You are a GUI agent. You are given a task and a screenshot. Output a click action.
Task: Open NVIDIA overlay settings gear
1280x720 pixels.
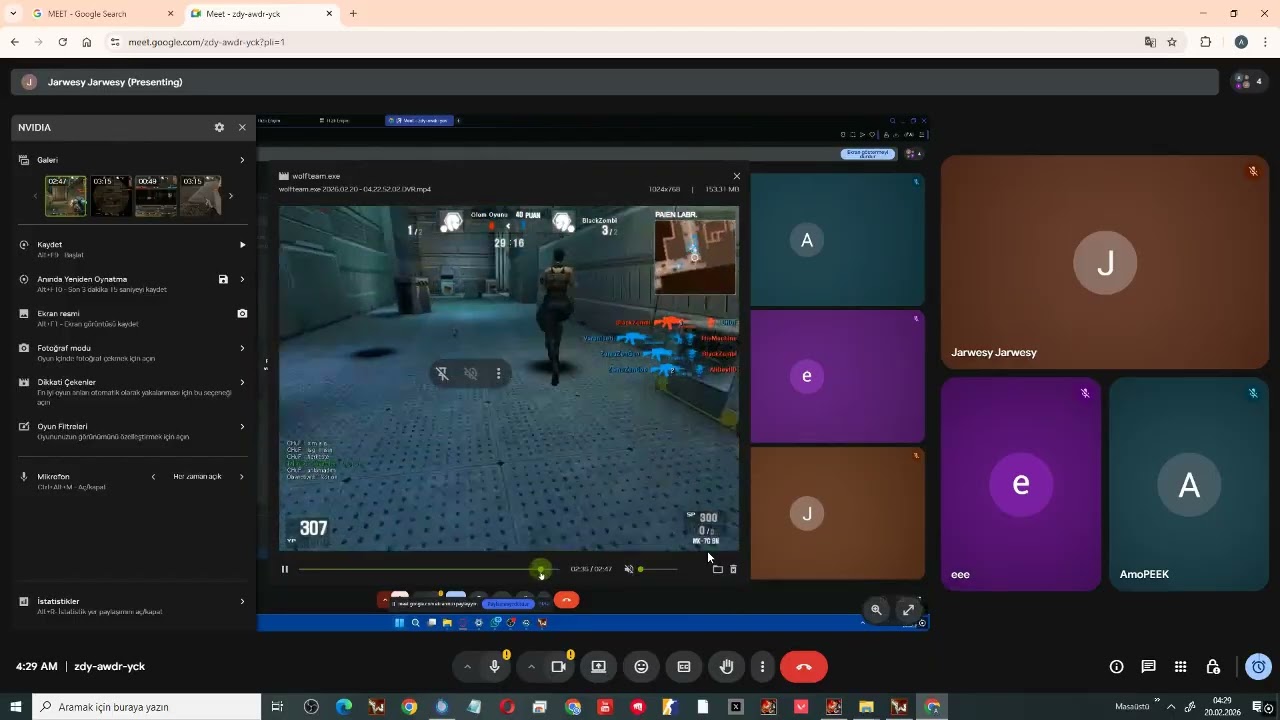[x=219, y=127]
